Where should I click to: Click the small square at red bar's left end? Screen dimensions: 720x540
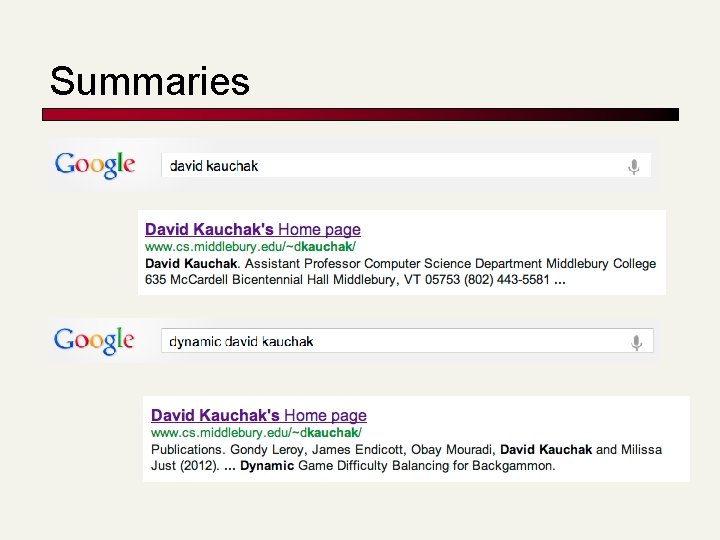46,114
